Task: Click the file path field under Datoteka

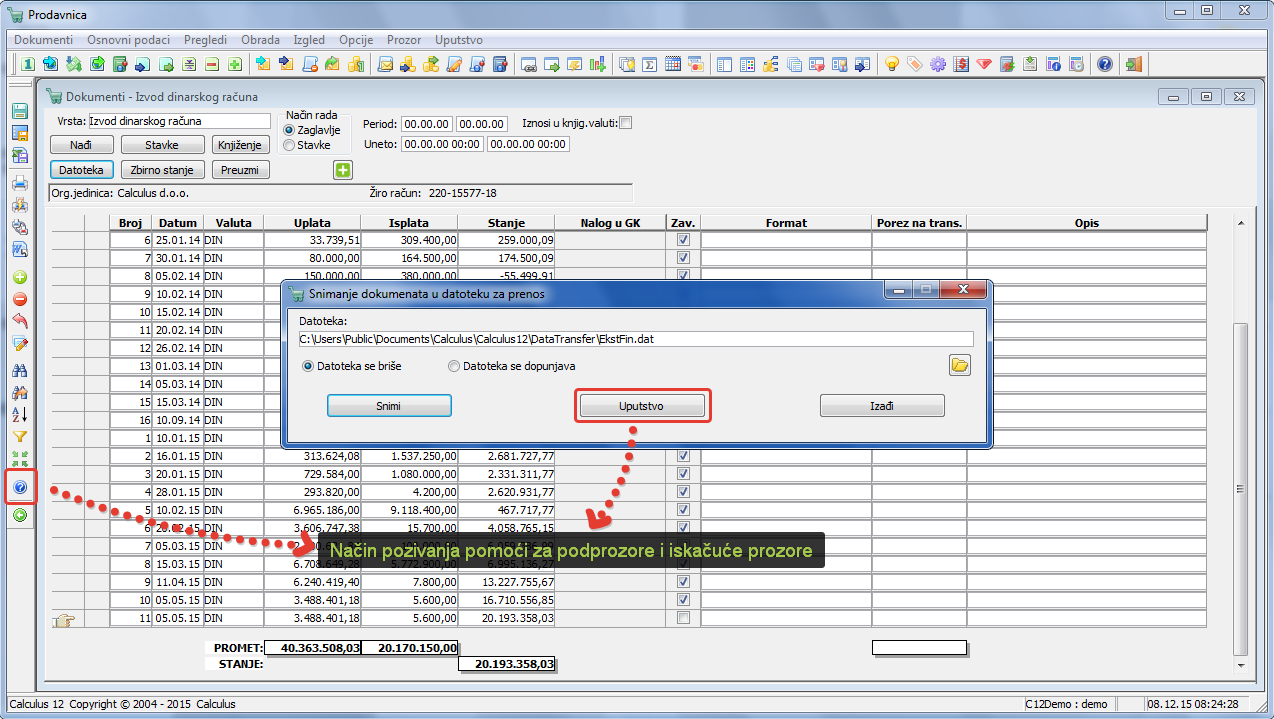Action: coord(635,339)
